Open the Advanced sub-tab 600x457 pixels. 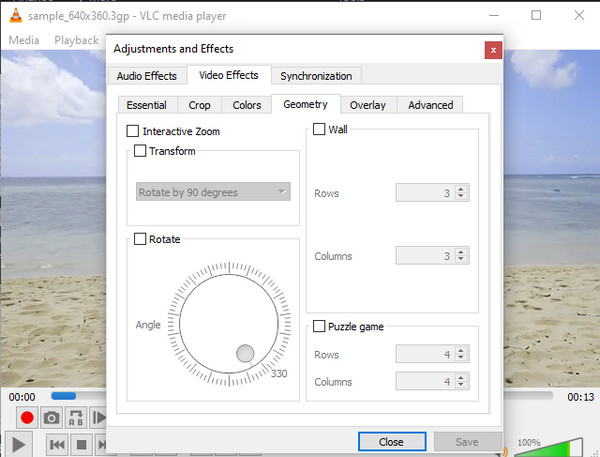(430, 105)
